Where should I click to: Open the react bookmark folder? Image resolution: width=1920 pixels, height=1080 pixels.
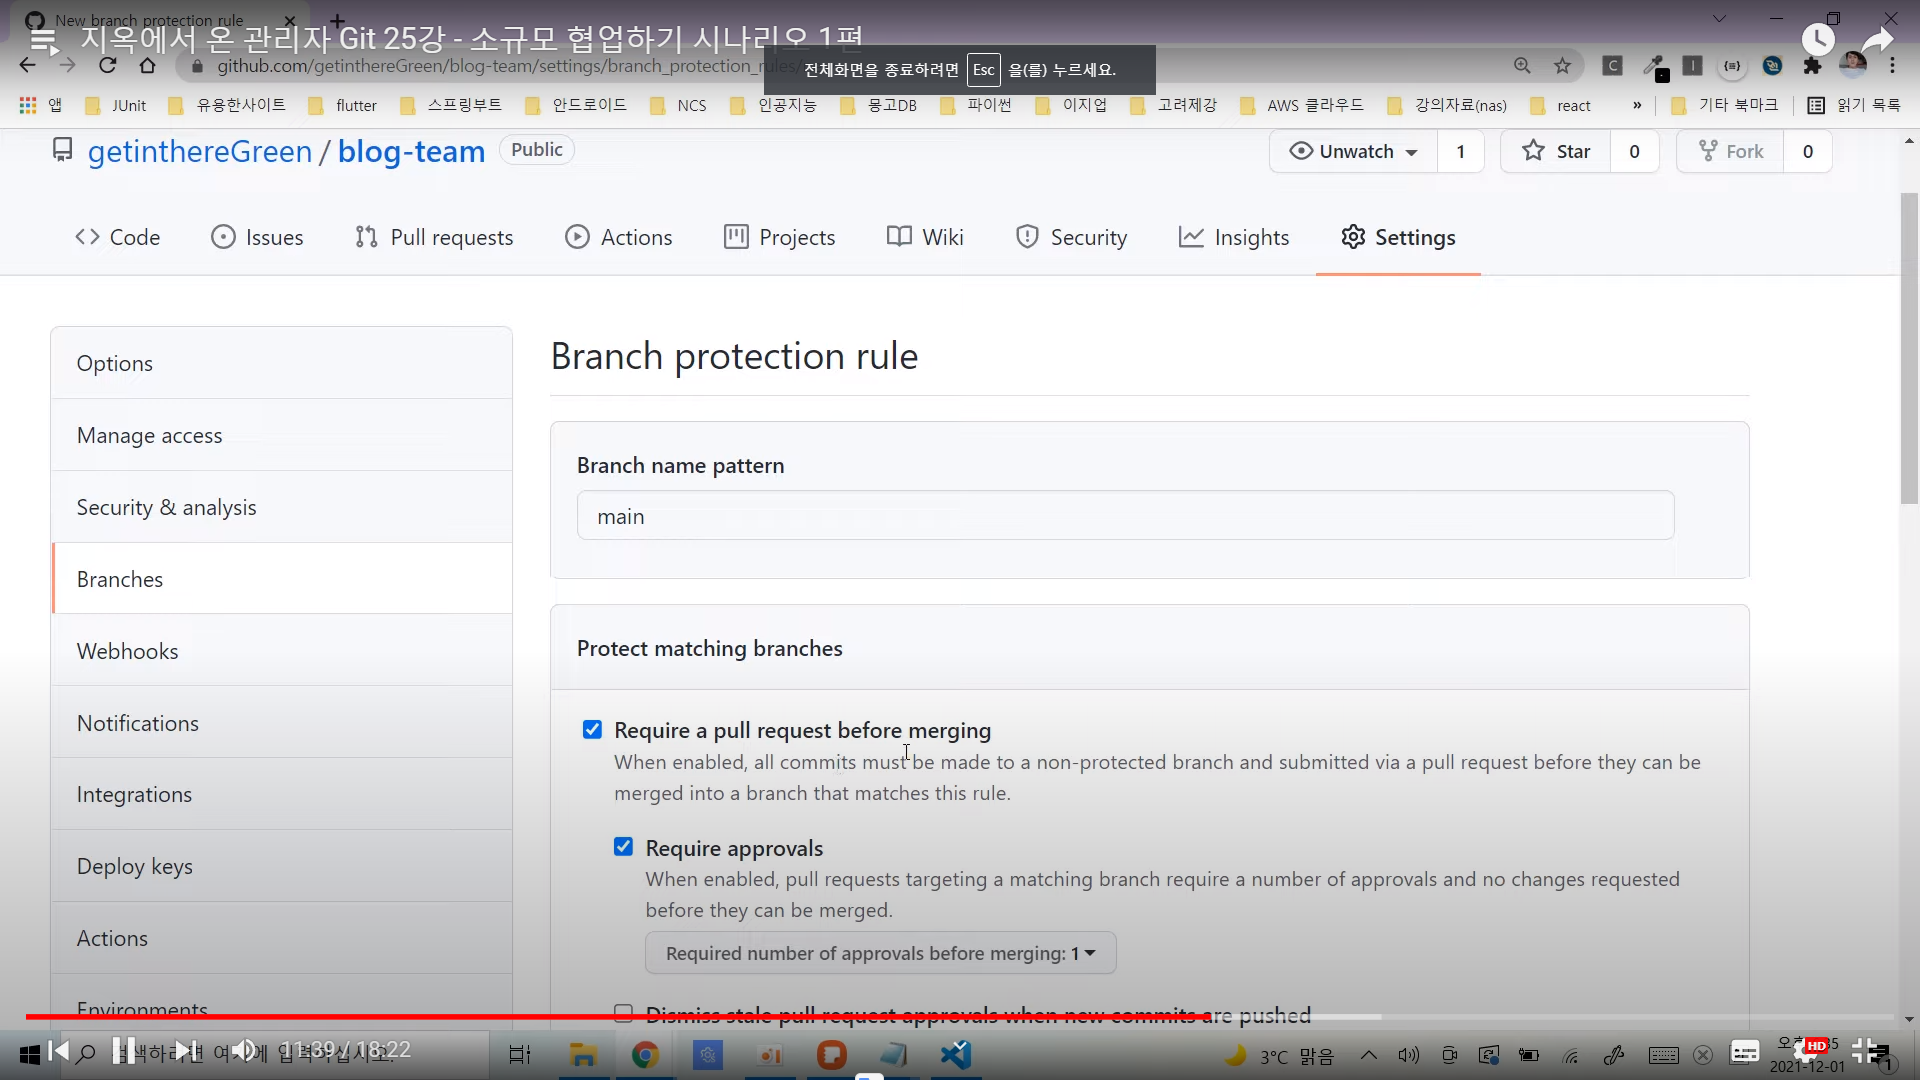pyautogui.click(x=1560, y=105)
